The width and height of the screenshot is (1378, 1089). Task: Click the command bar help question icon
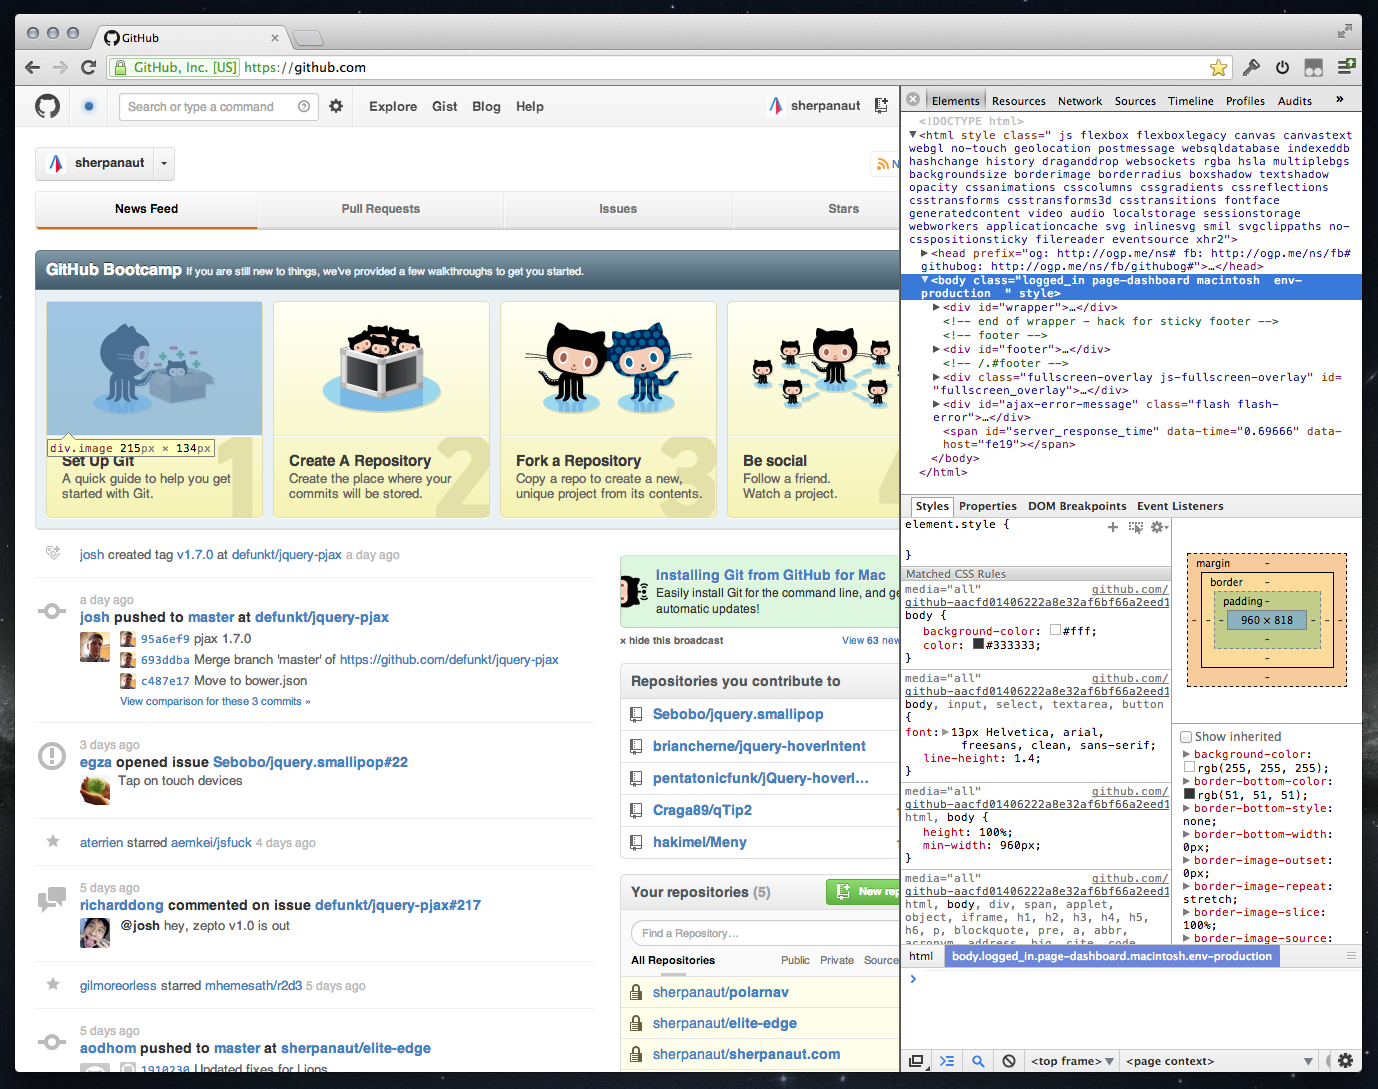[x=304, y=106]
